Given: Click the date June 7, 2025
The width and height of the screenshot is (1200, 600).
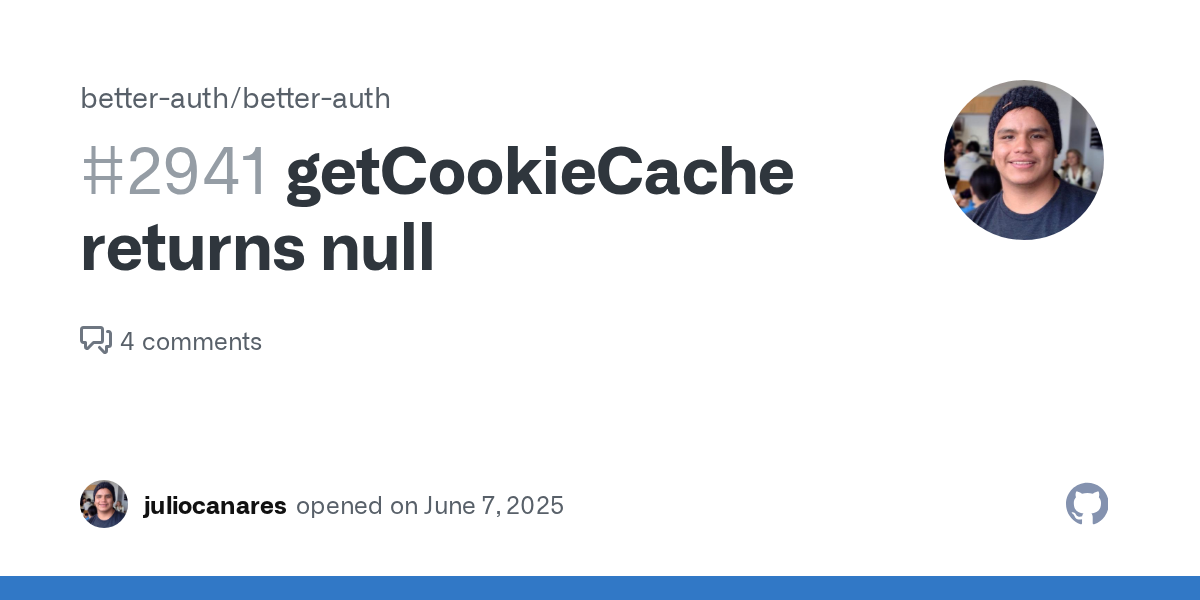Looking at the screenshot, I should (494, 506).
